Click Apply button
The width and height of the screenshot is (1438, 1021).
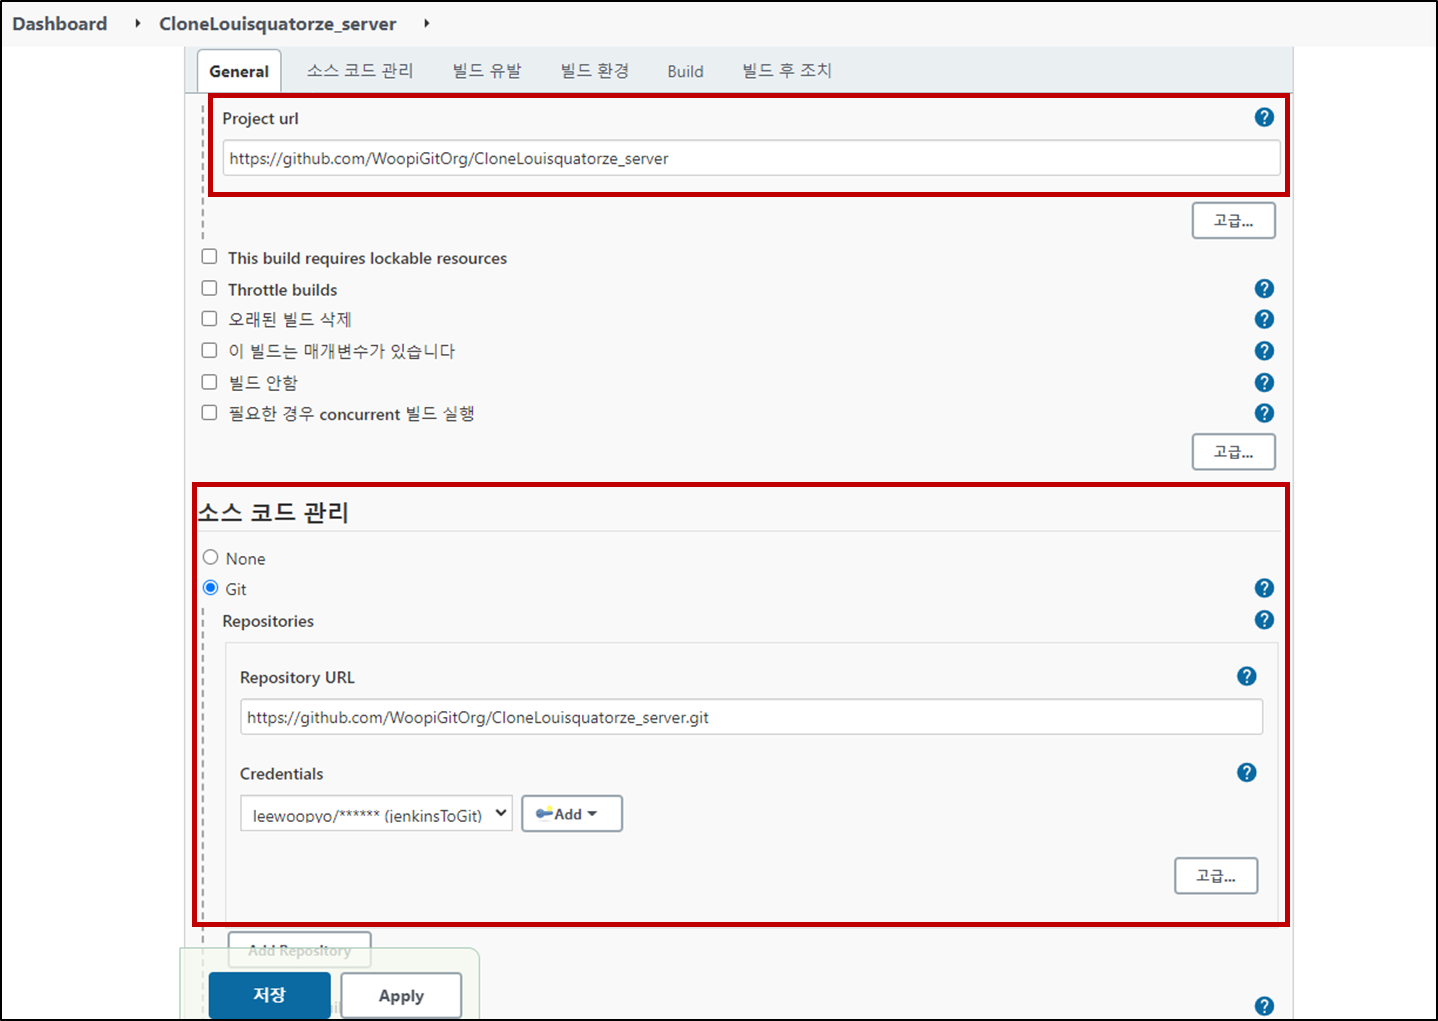coord(401,995)
